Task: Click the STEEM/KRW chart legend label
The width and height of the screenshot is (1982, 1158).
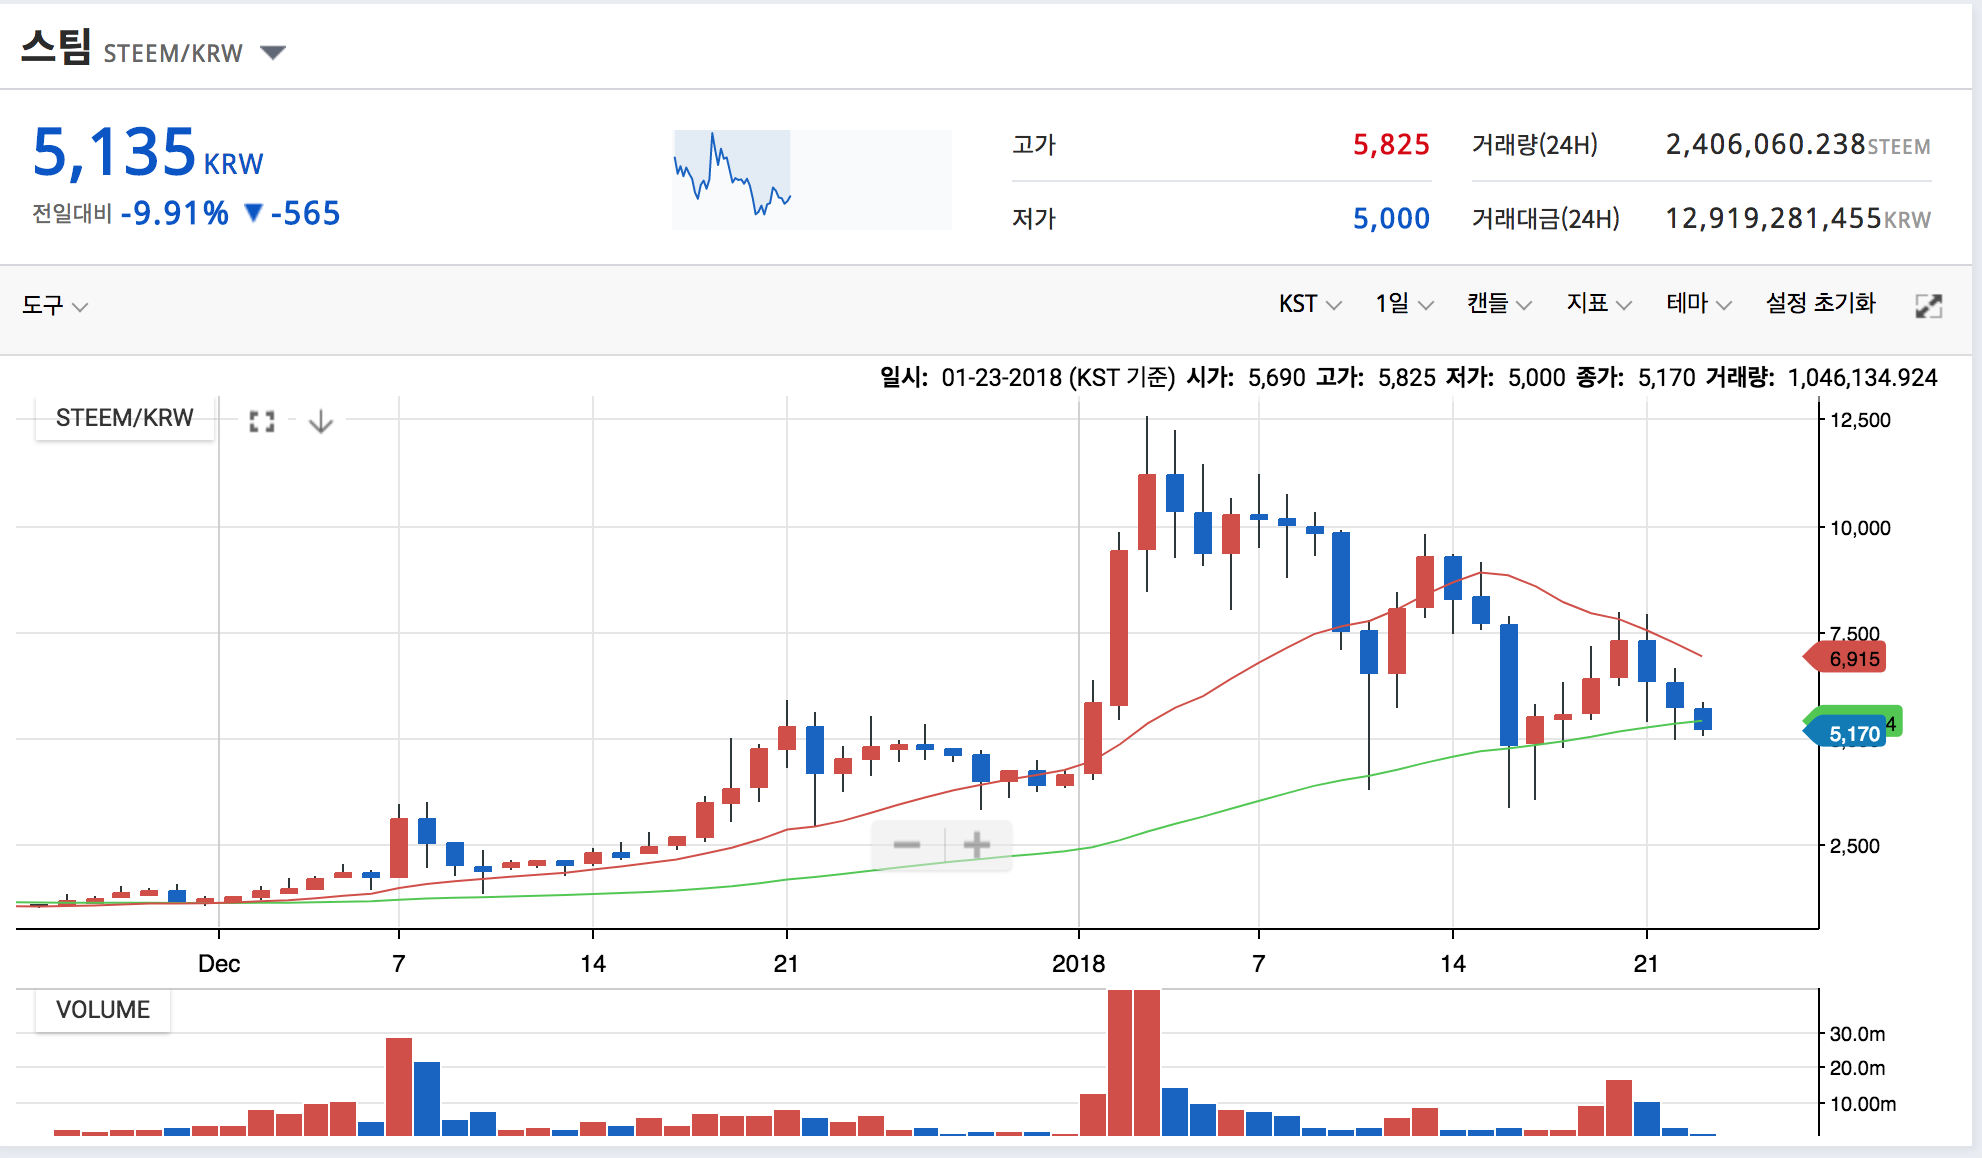Action: tap(124, 418)
